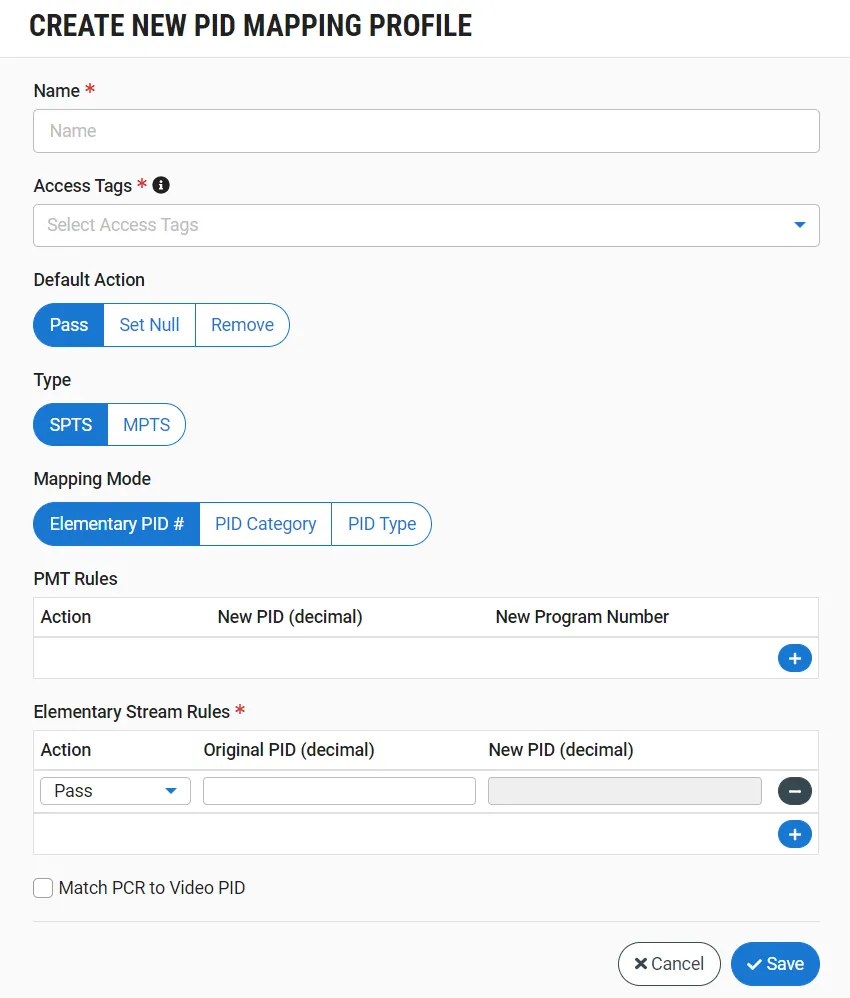Click the PMT Rules section label
This screenshot has width=850, height=998.
pyautogui.click(x=76, y=579)
